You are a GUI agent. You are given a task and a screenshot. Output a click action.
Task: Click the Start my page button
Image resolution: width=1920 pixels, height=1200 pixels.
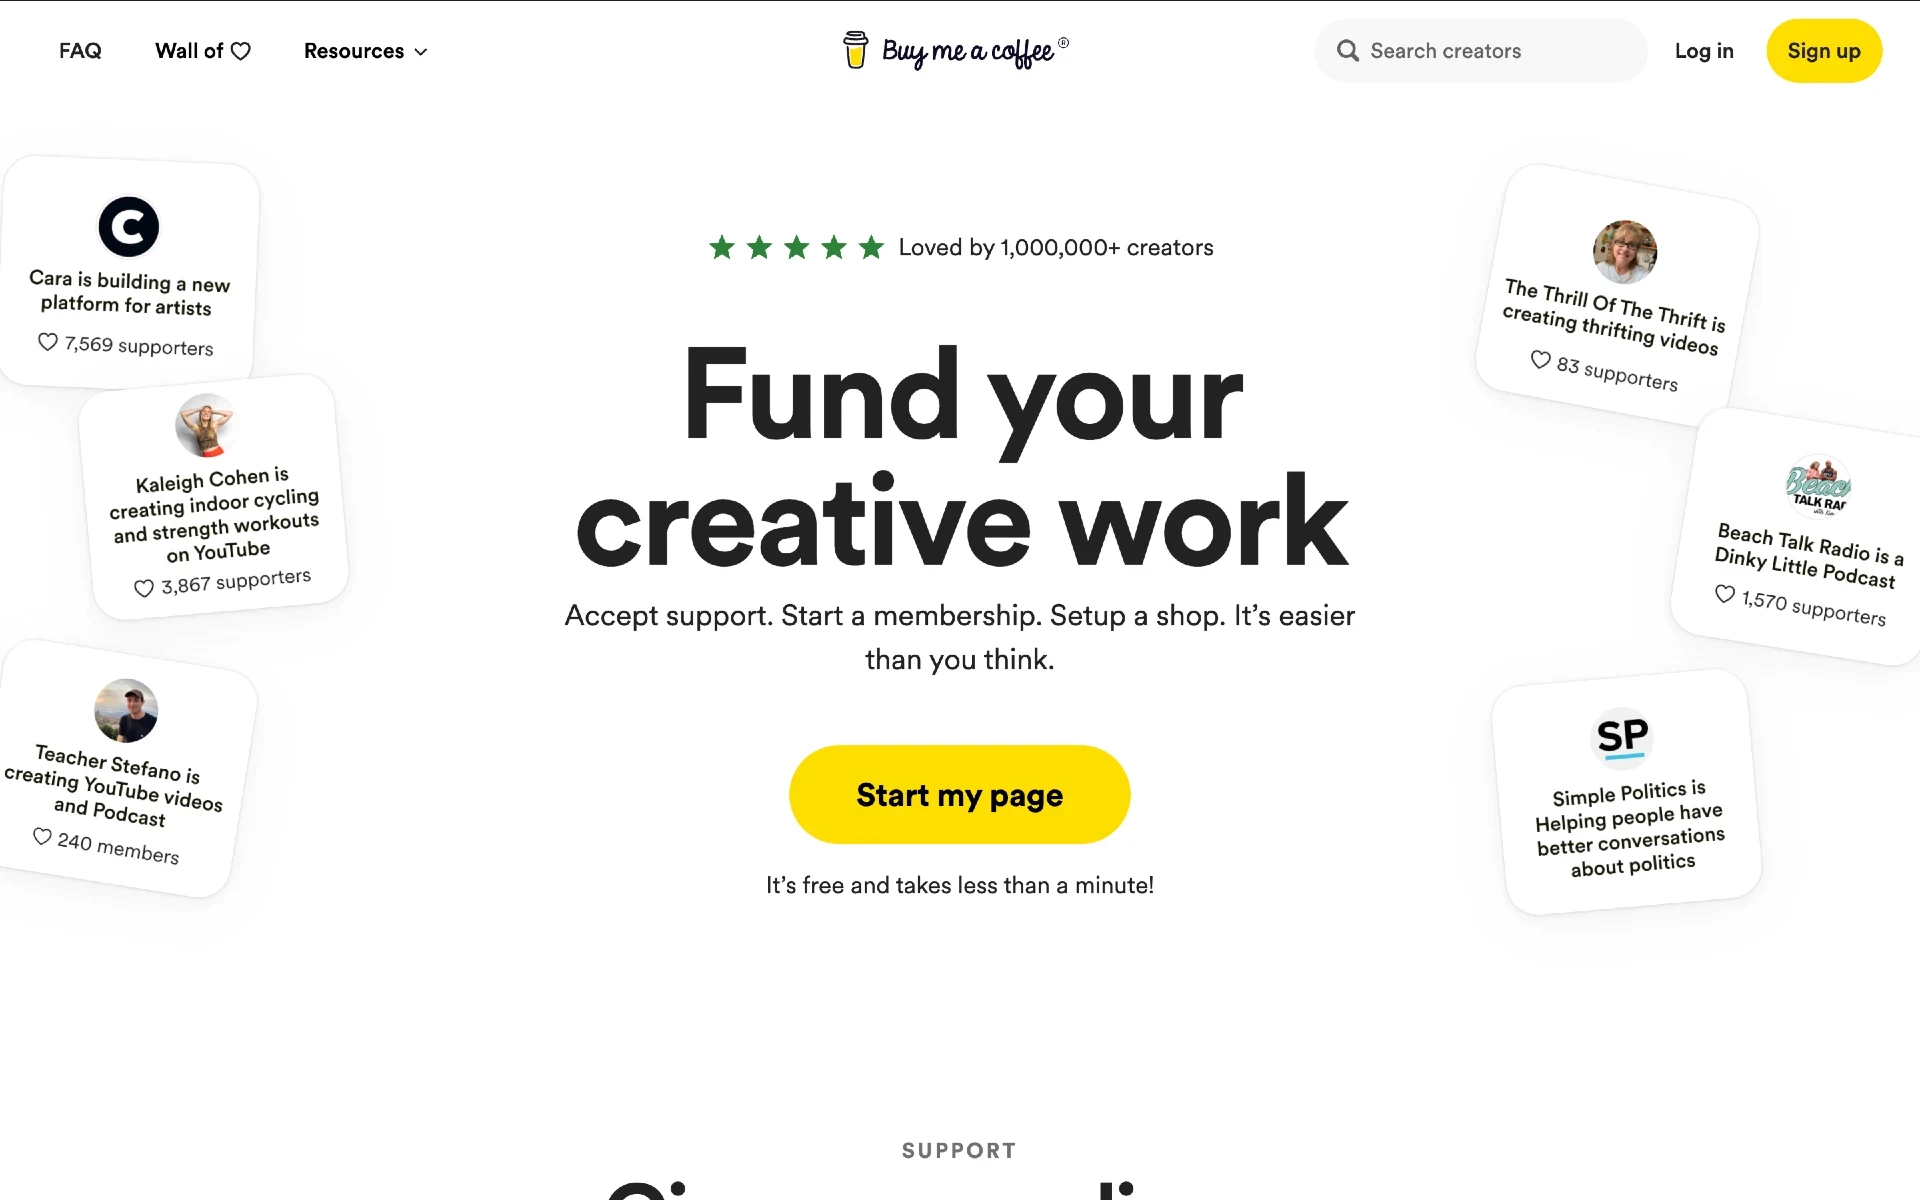click(x=959, y=794)
